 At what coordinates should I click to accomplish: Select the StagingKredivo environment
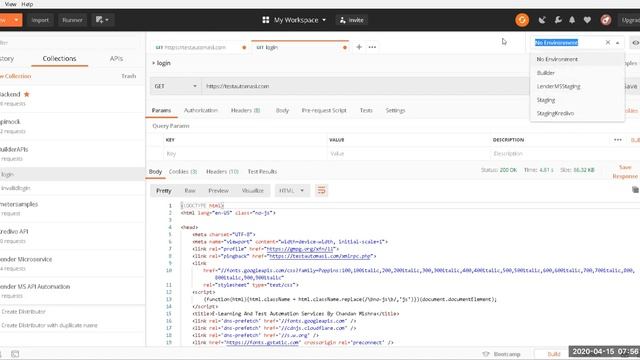pyautogui.click(x=577, y=113)
